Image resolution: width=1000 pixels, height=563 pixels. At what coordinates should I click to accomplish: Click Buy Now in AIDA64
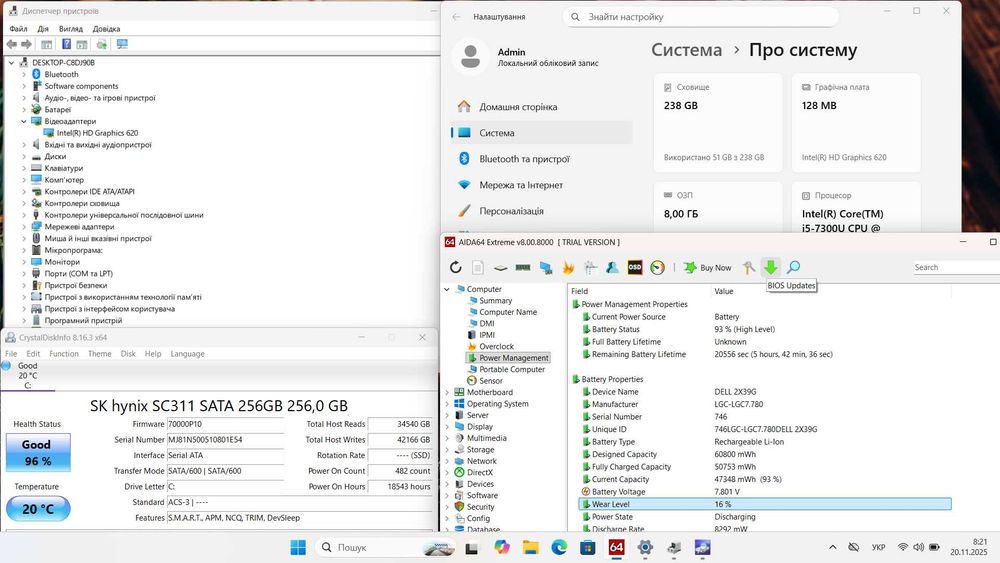point(708,268)
